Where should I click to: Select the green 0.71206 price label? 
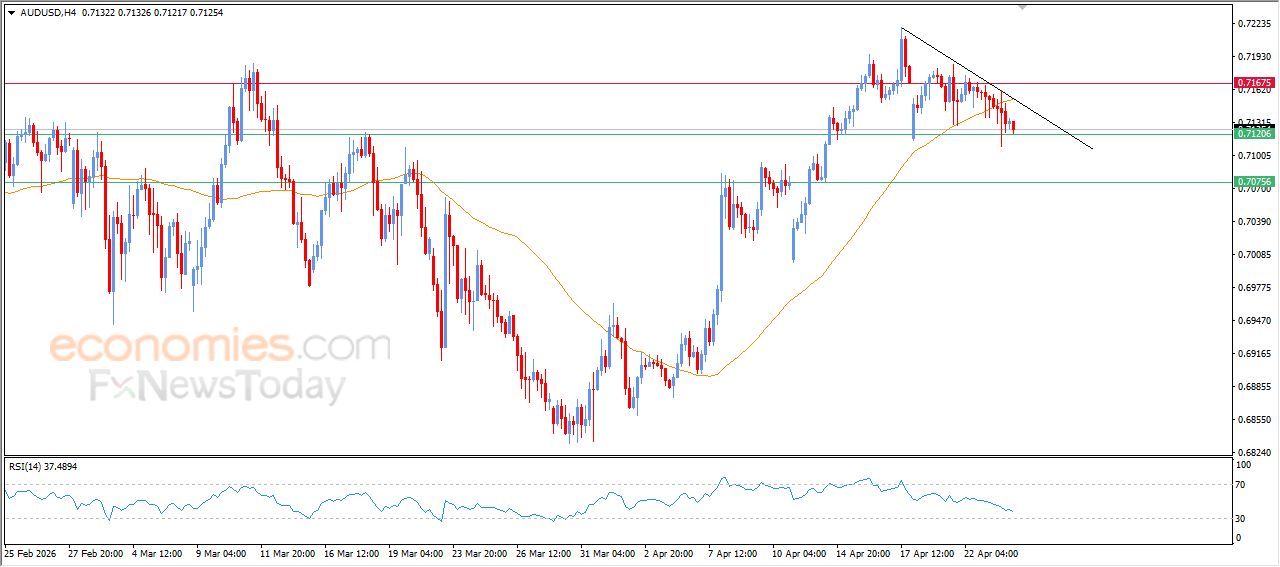pyautogui.click(x=1253, y=133)
